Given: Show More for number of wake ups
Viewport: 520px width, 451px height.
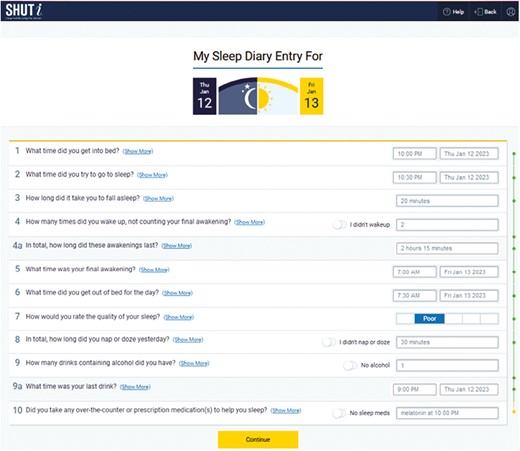Looking at the screenshot, I should (249, 222).
